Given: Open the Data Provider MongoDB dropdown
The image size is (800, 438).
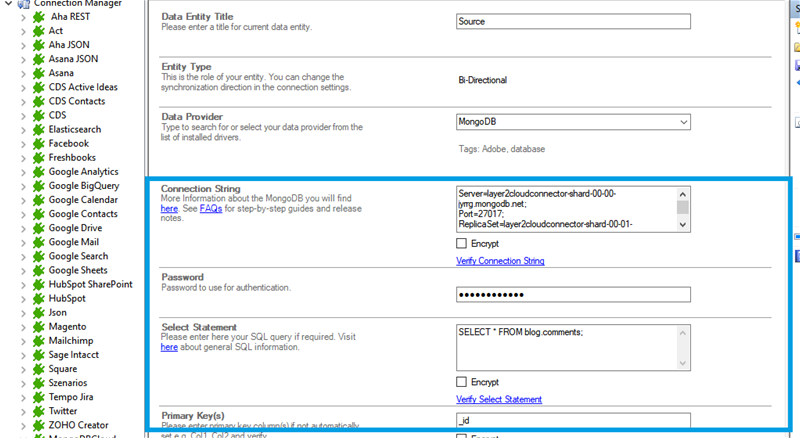Looking at the screenshot, I should click(x=682, y=122).
